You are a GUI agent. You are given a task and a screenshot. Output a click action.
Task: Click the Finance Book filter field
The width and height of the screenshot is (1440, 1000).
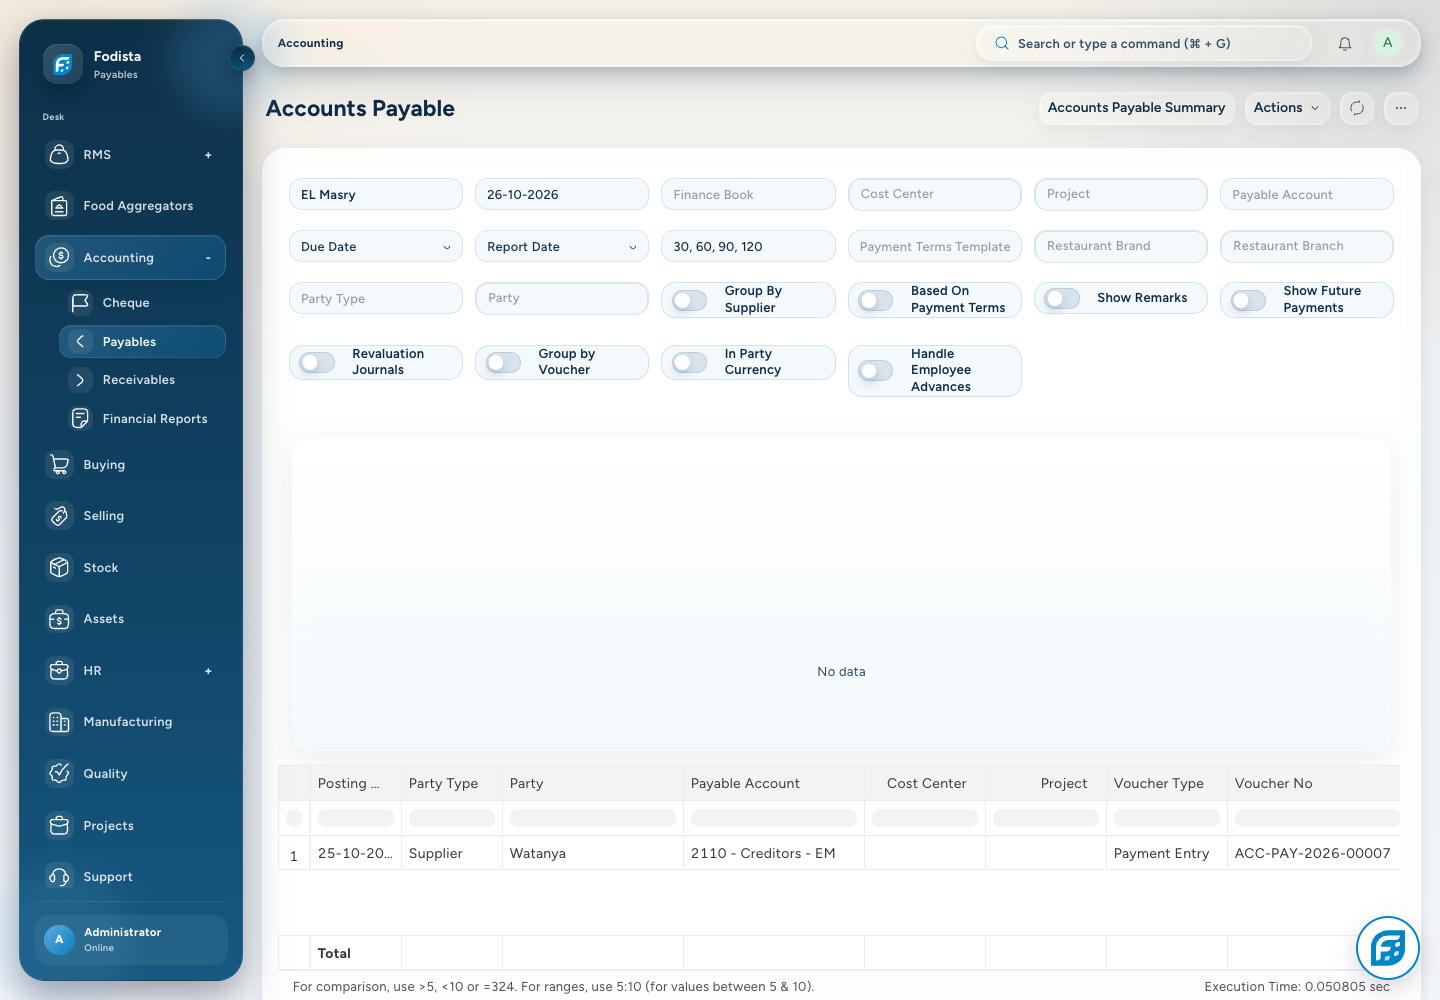(748, 195)
